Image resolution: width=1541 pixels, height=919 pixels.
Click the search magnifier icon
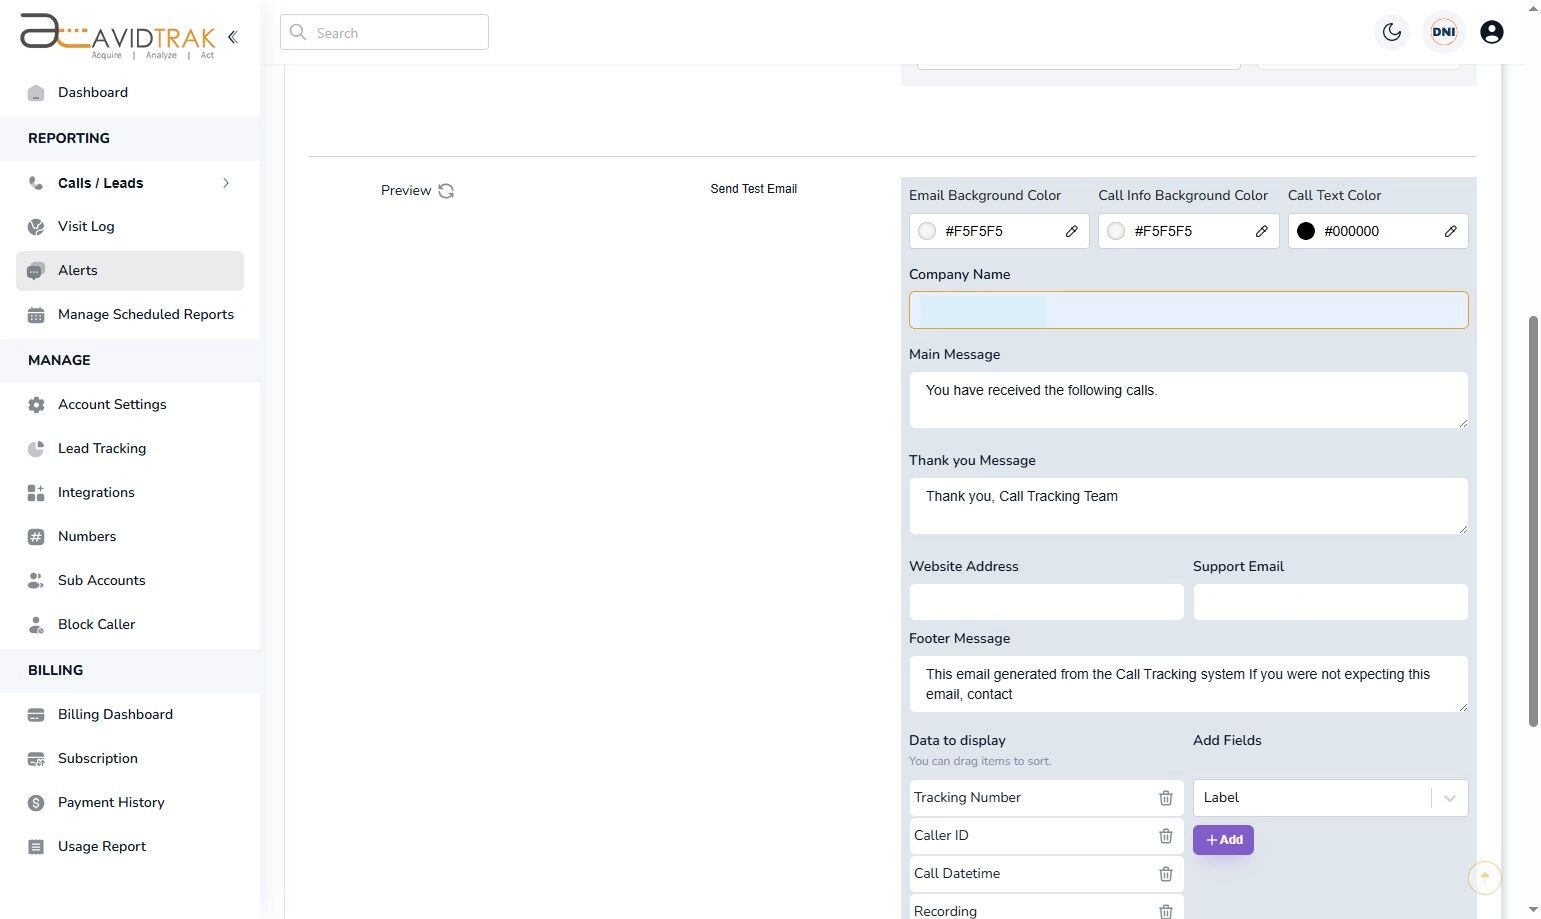click(298, 32)
